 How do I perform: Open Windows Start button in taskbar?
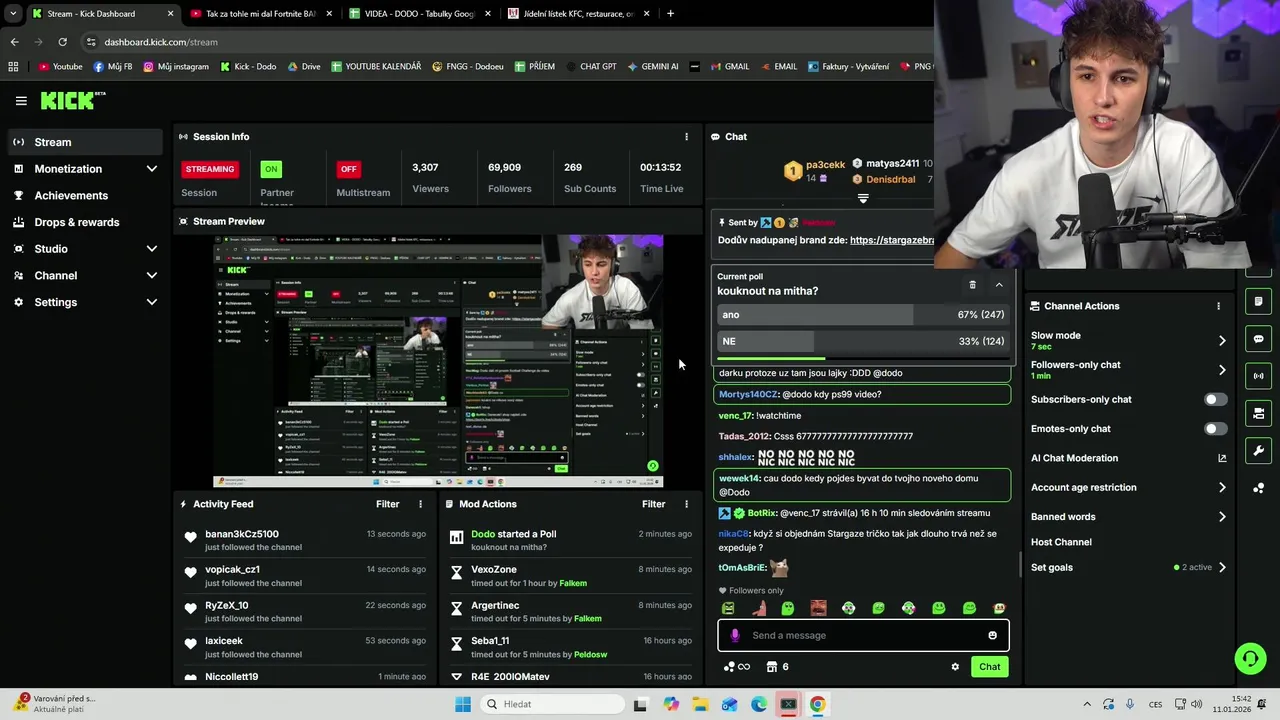[x=462, y=704]
